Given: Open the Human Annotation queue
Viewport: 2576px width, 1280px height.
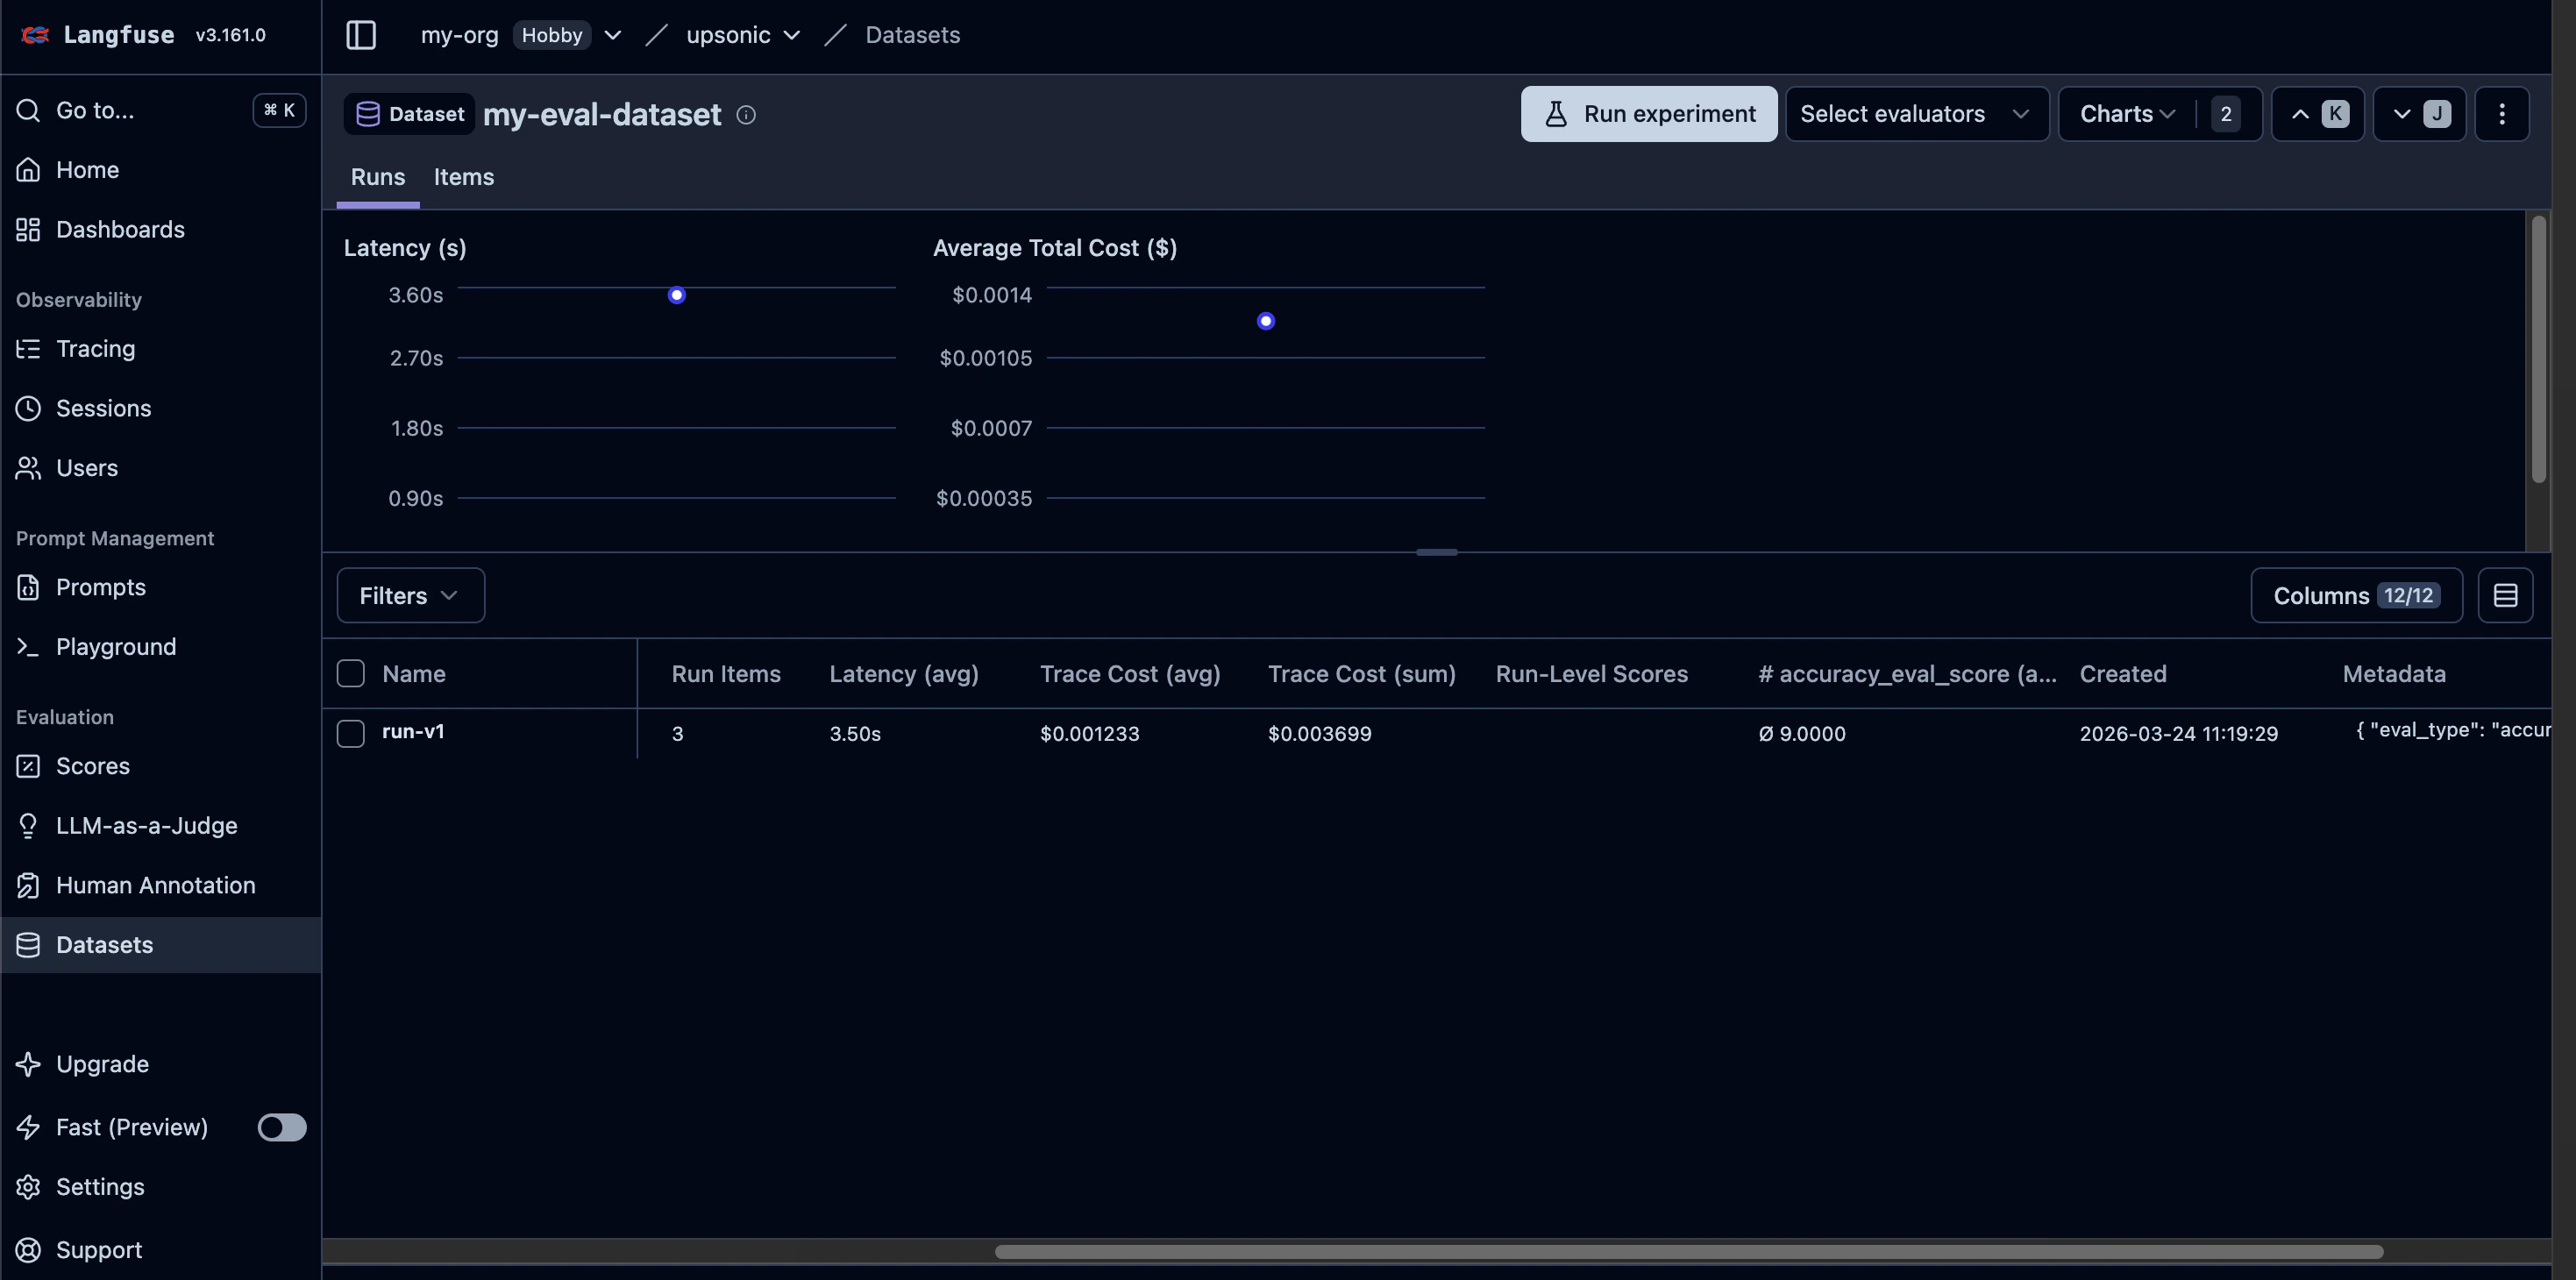Looking at the screenshot, I should pos(155,885).
